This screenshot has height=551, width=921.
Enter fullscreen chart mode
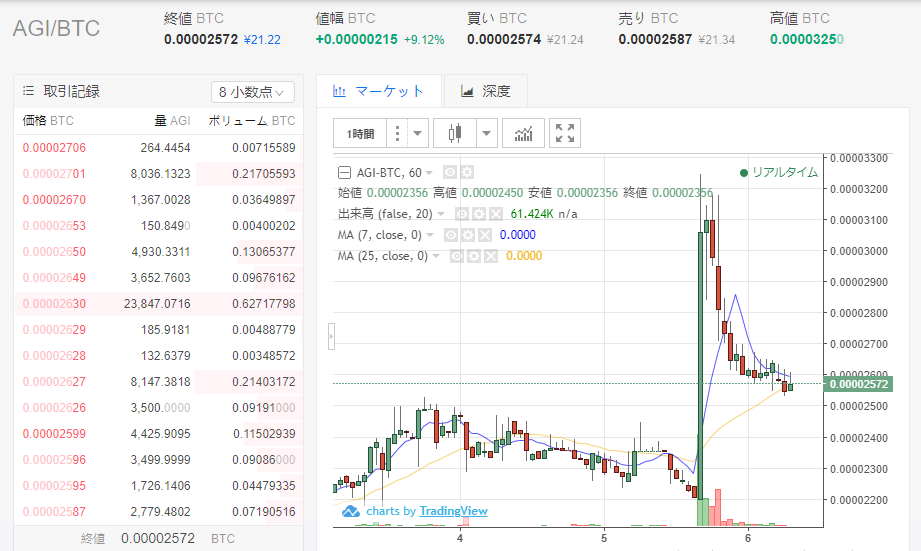[x=564, y=133]
